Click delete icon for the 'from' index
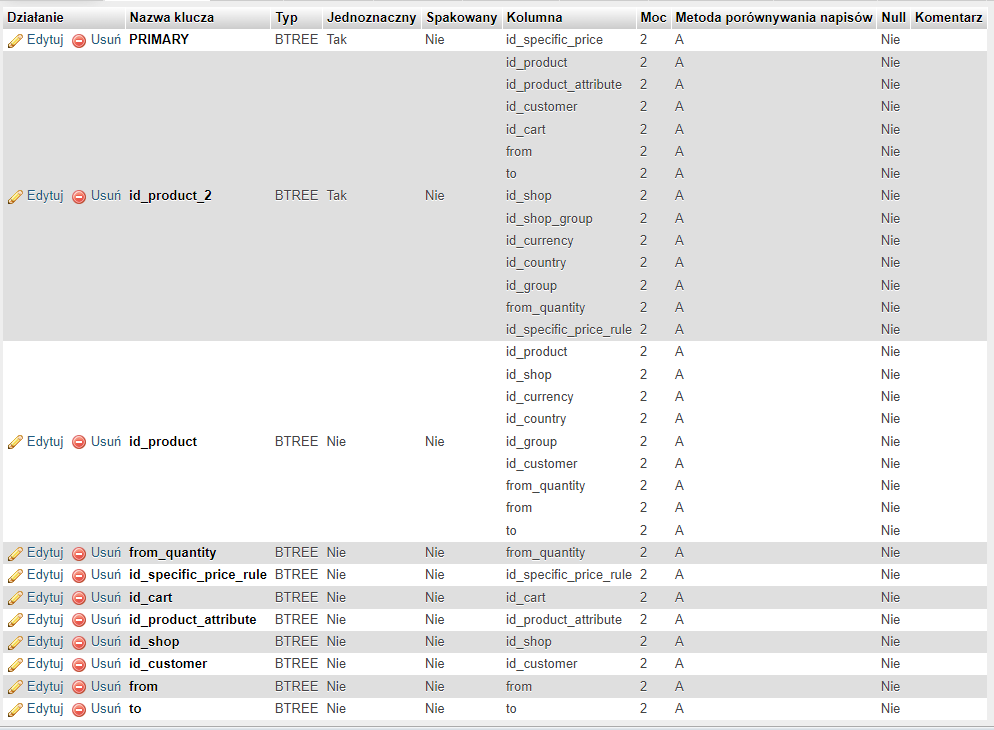 pyautogui.click(x=79, y=688)
